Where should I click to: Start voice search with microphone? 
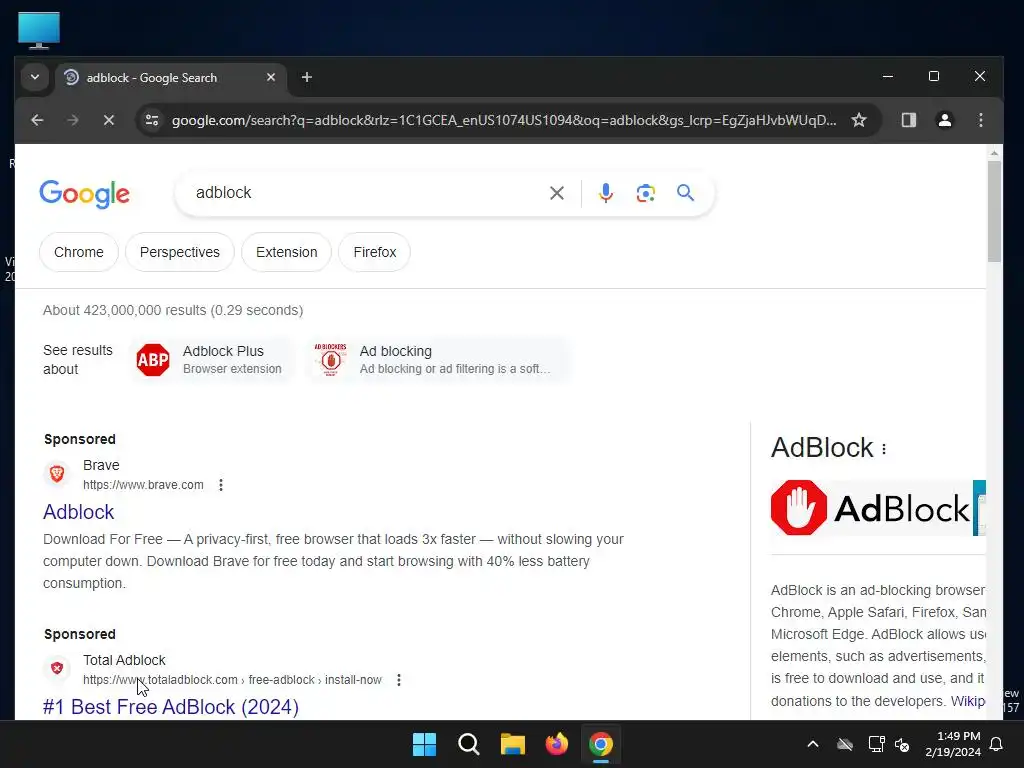(x=605, y=193)
